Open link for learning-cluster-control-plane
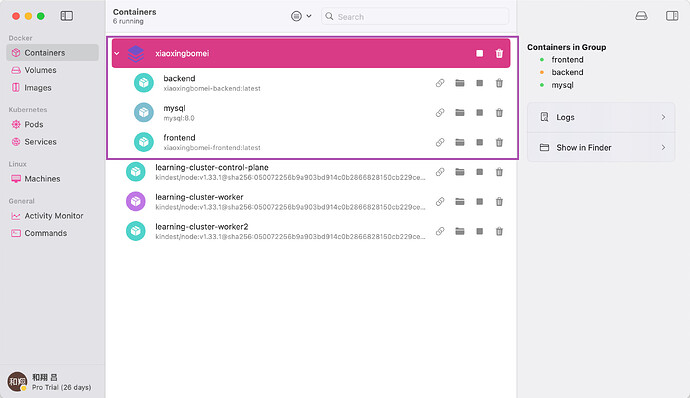This screenshot has width=690, height=398. tap(440, 172)
